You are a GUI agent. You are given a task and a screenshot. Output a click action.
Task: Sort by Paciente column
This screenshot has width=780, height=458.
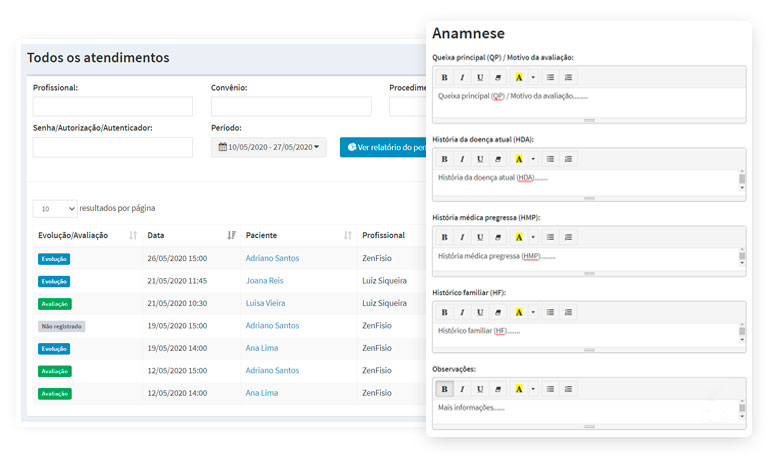pyautogui.click(x=348, y=235)
